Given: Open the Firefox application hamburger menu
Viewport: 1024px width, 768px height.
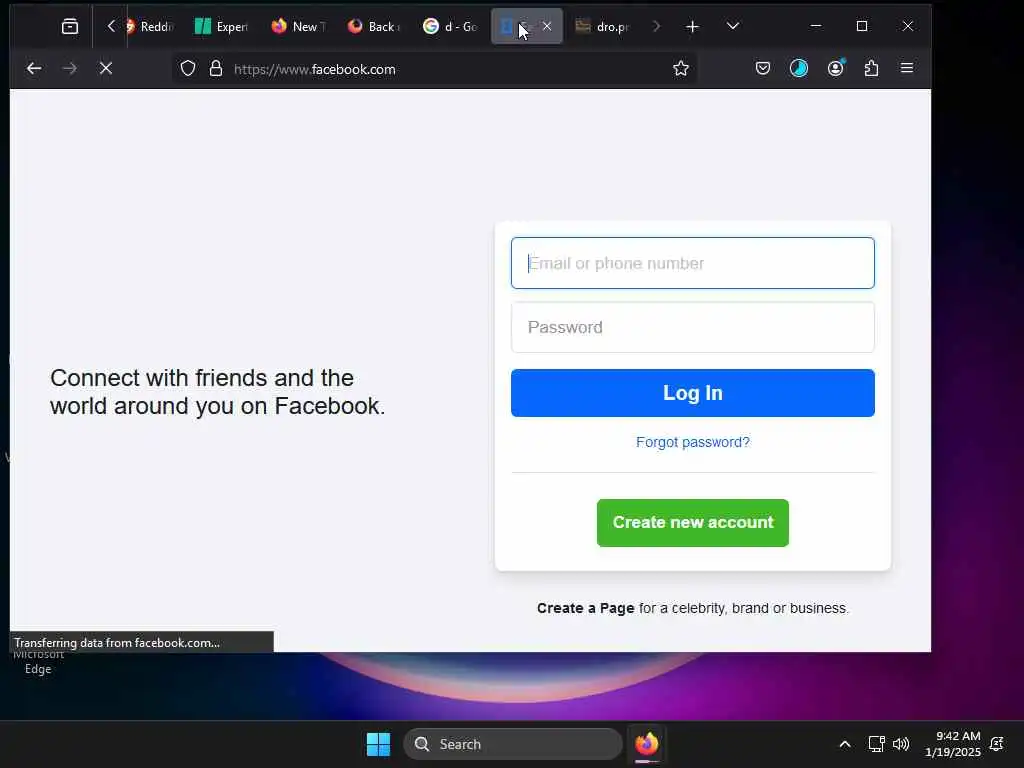Looking at the screenshot, I should 906,69.
